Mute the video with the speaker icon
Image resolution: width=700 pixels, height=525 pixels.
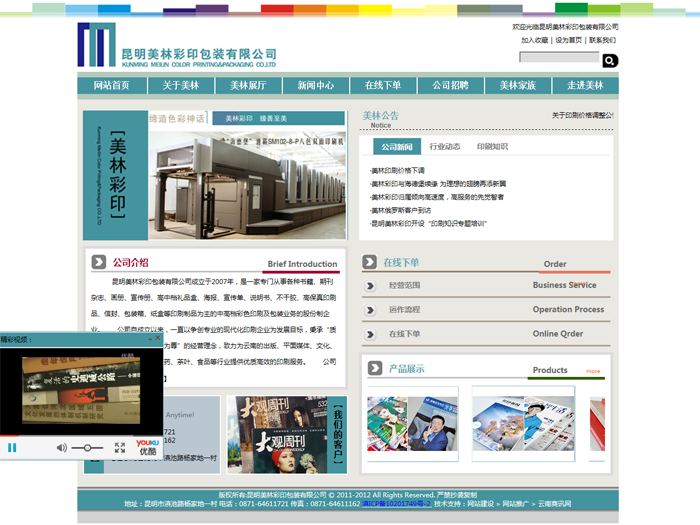(61, 447)
